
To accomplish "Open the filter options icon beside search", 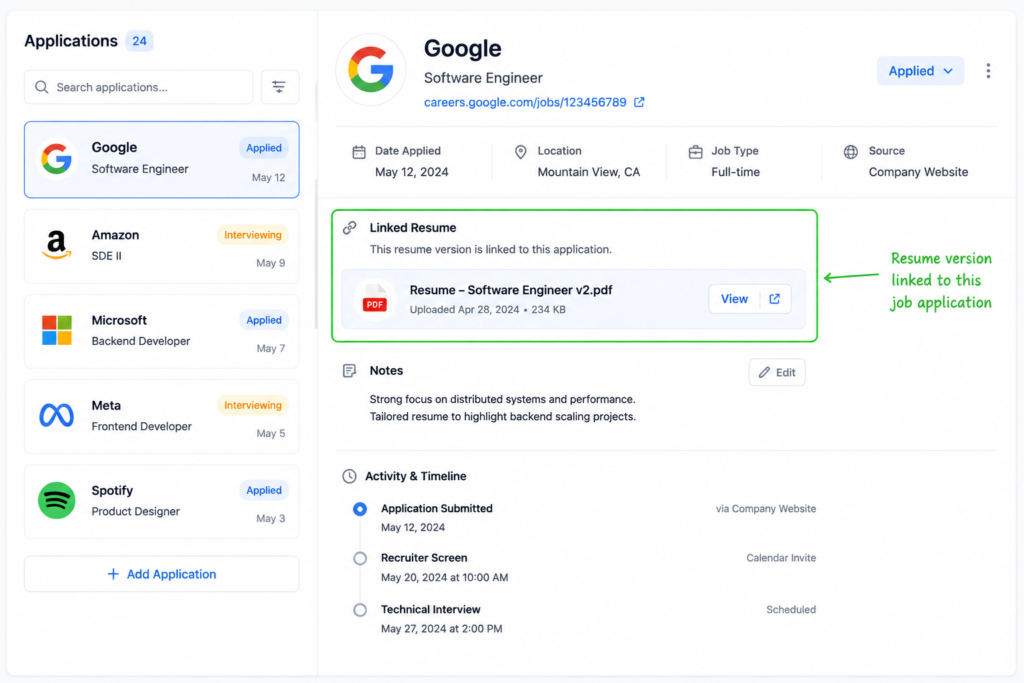I will (x=279, y=87).
